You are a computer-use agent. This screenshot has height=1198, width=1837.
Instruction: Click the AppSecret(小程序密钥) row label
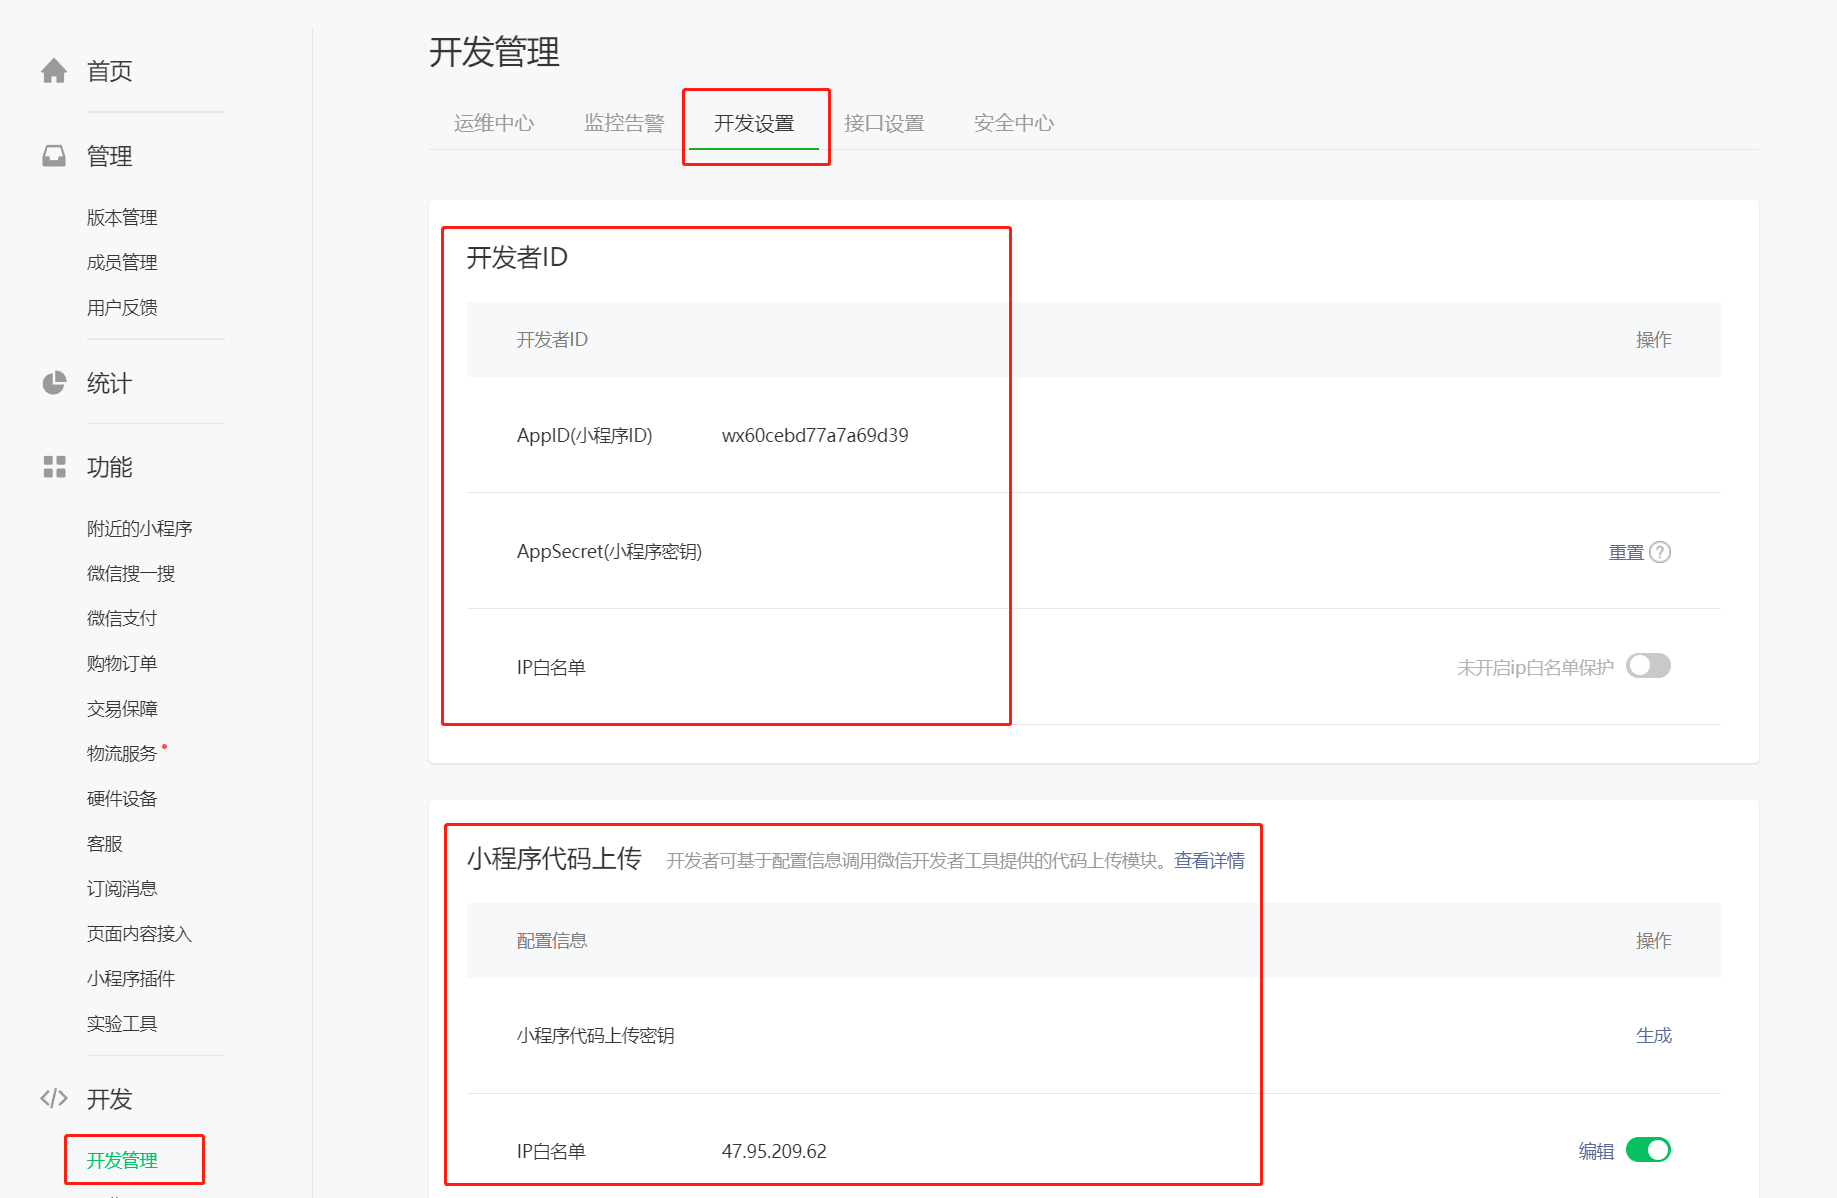(609, 551)
